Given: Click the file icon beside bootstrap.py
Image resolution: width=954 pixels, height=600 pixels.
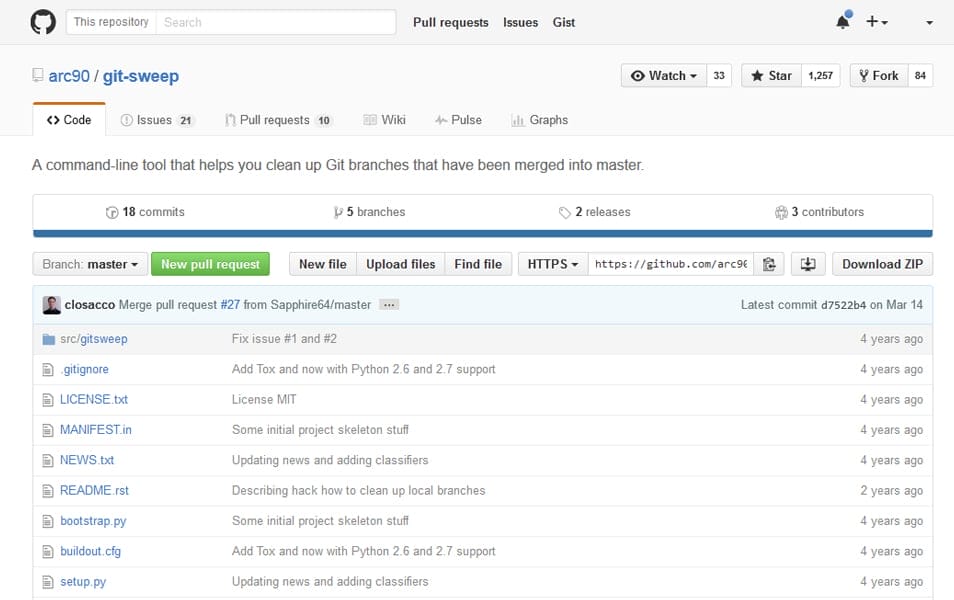Looking at the screenshot, I should pyautogui.click(x=48, y=522).
